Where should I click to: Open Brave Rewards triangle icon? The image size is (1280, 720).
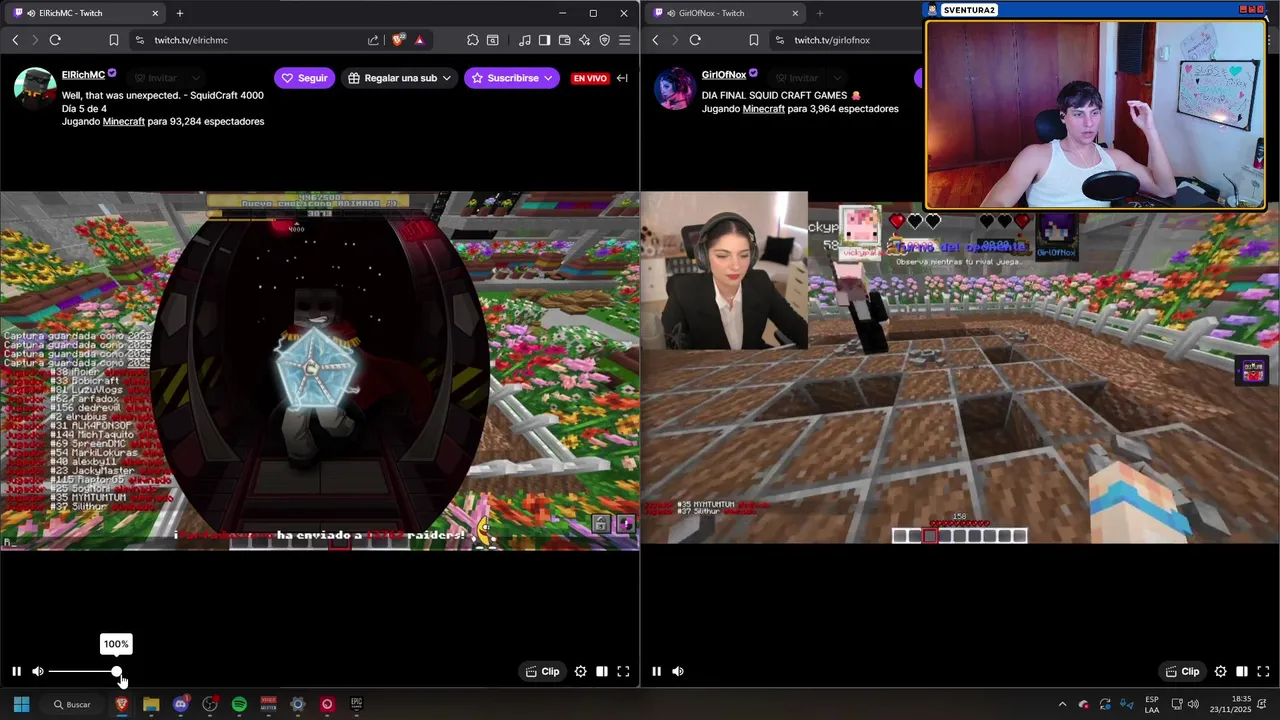pyautogui.click(x=419, y=40)
